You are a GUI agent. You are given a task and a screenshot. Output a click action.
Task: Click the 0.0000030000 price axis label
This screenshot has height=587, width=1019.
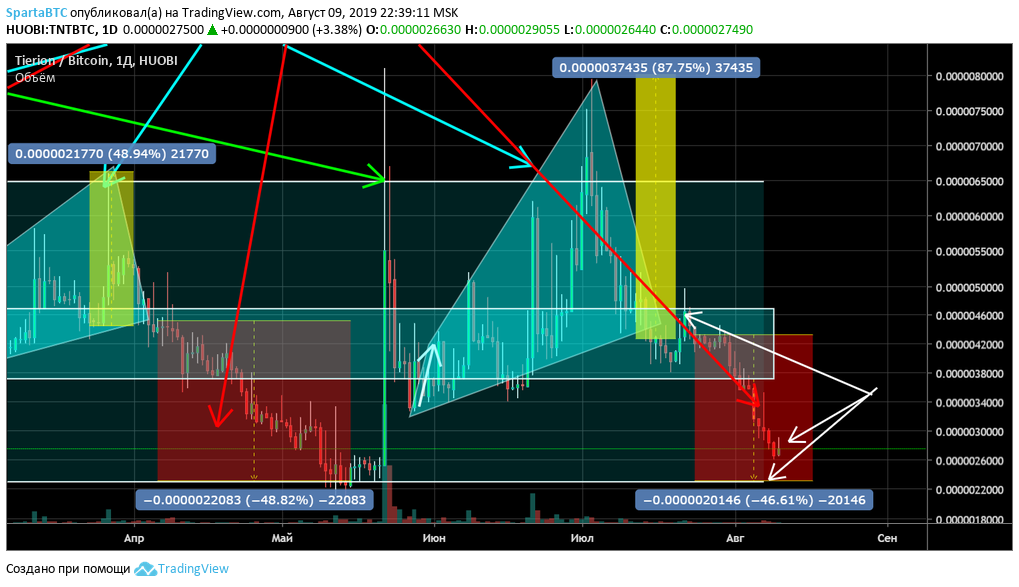coord(969,432)
